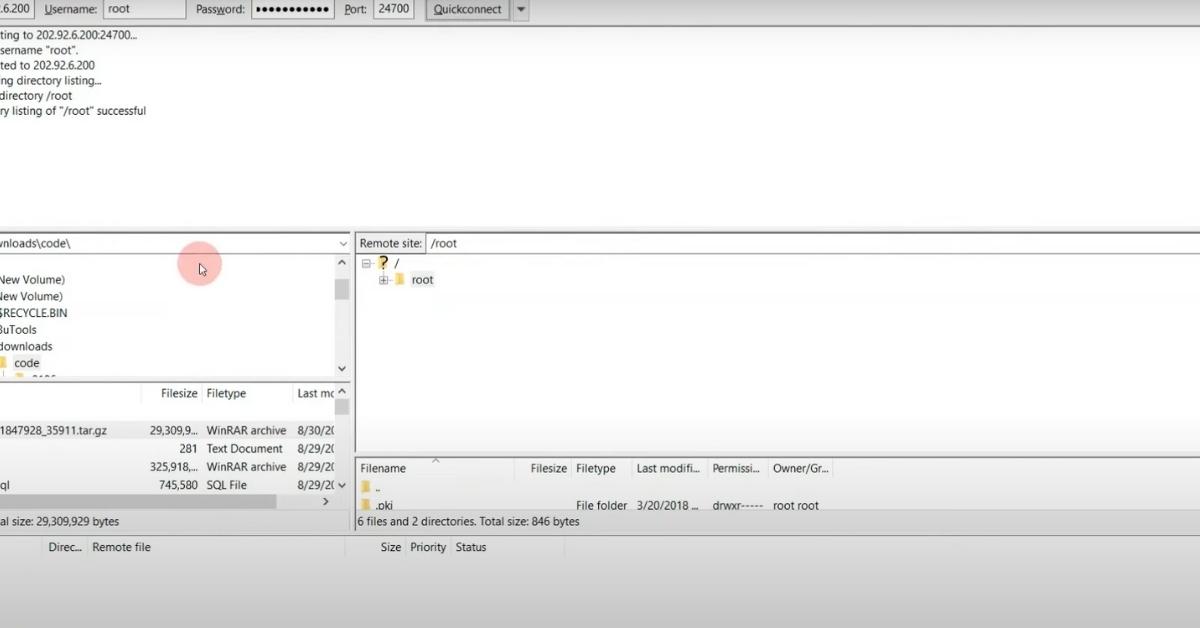Collapse the remote root slash node

pos(367,263)
